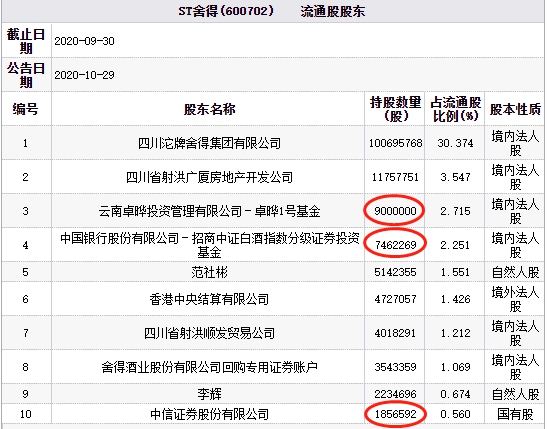548x429 pixels.
Task: Select the holding value 100695768
Action: tap(395, 143)
